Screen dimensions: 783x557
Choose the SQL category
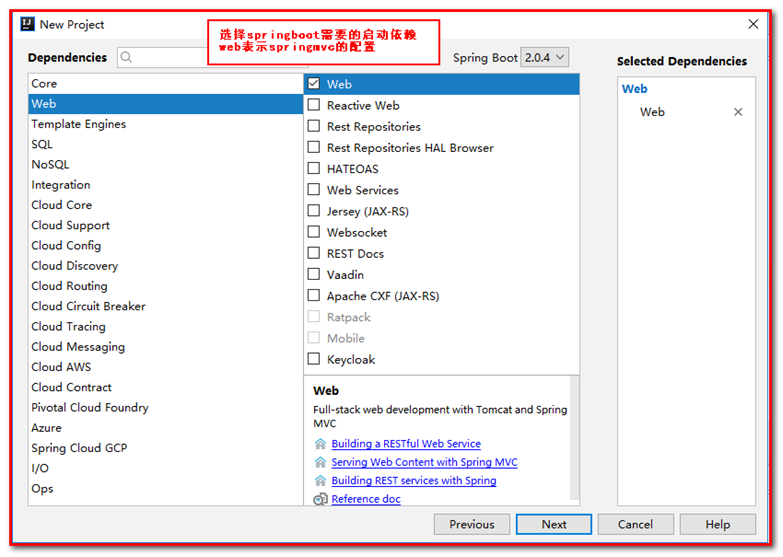coord(166,144)
